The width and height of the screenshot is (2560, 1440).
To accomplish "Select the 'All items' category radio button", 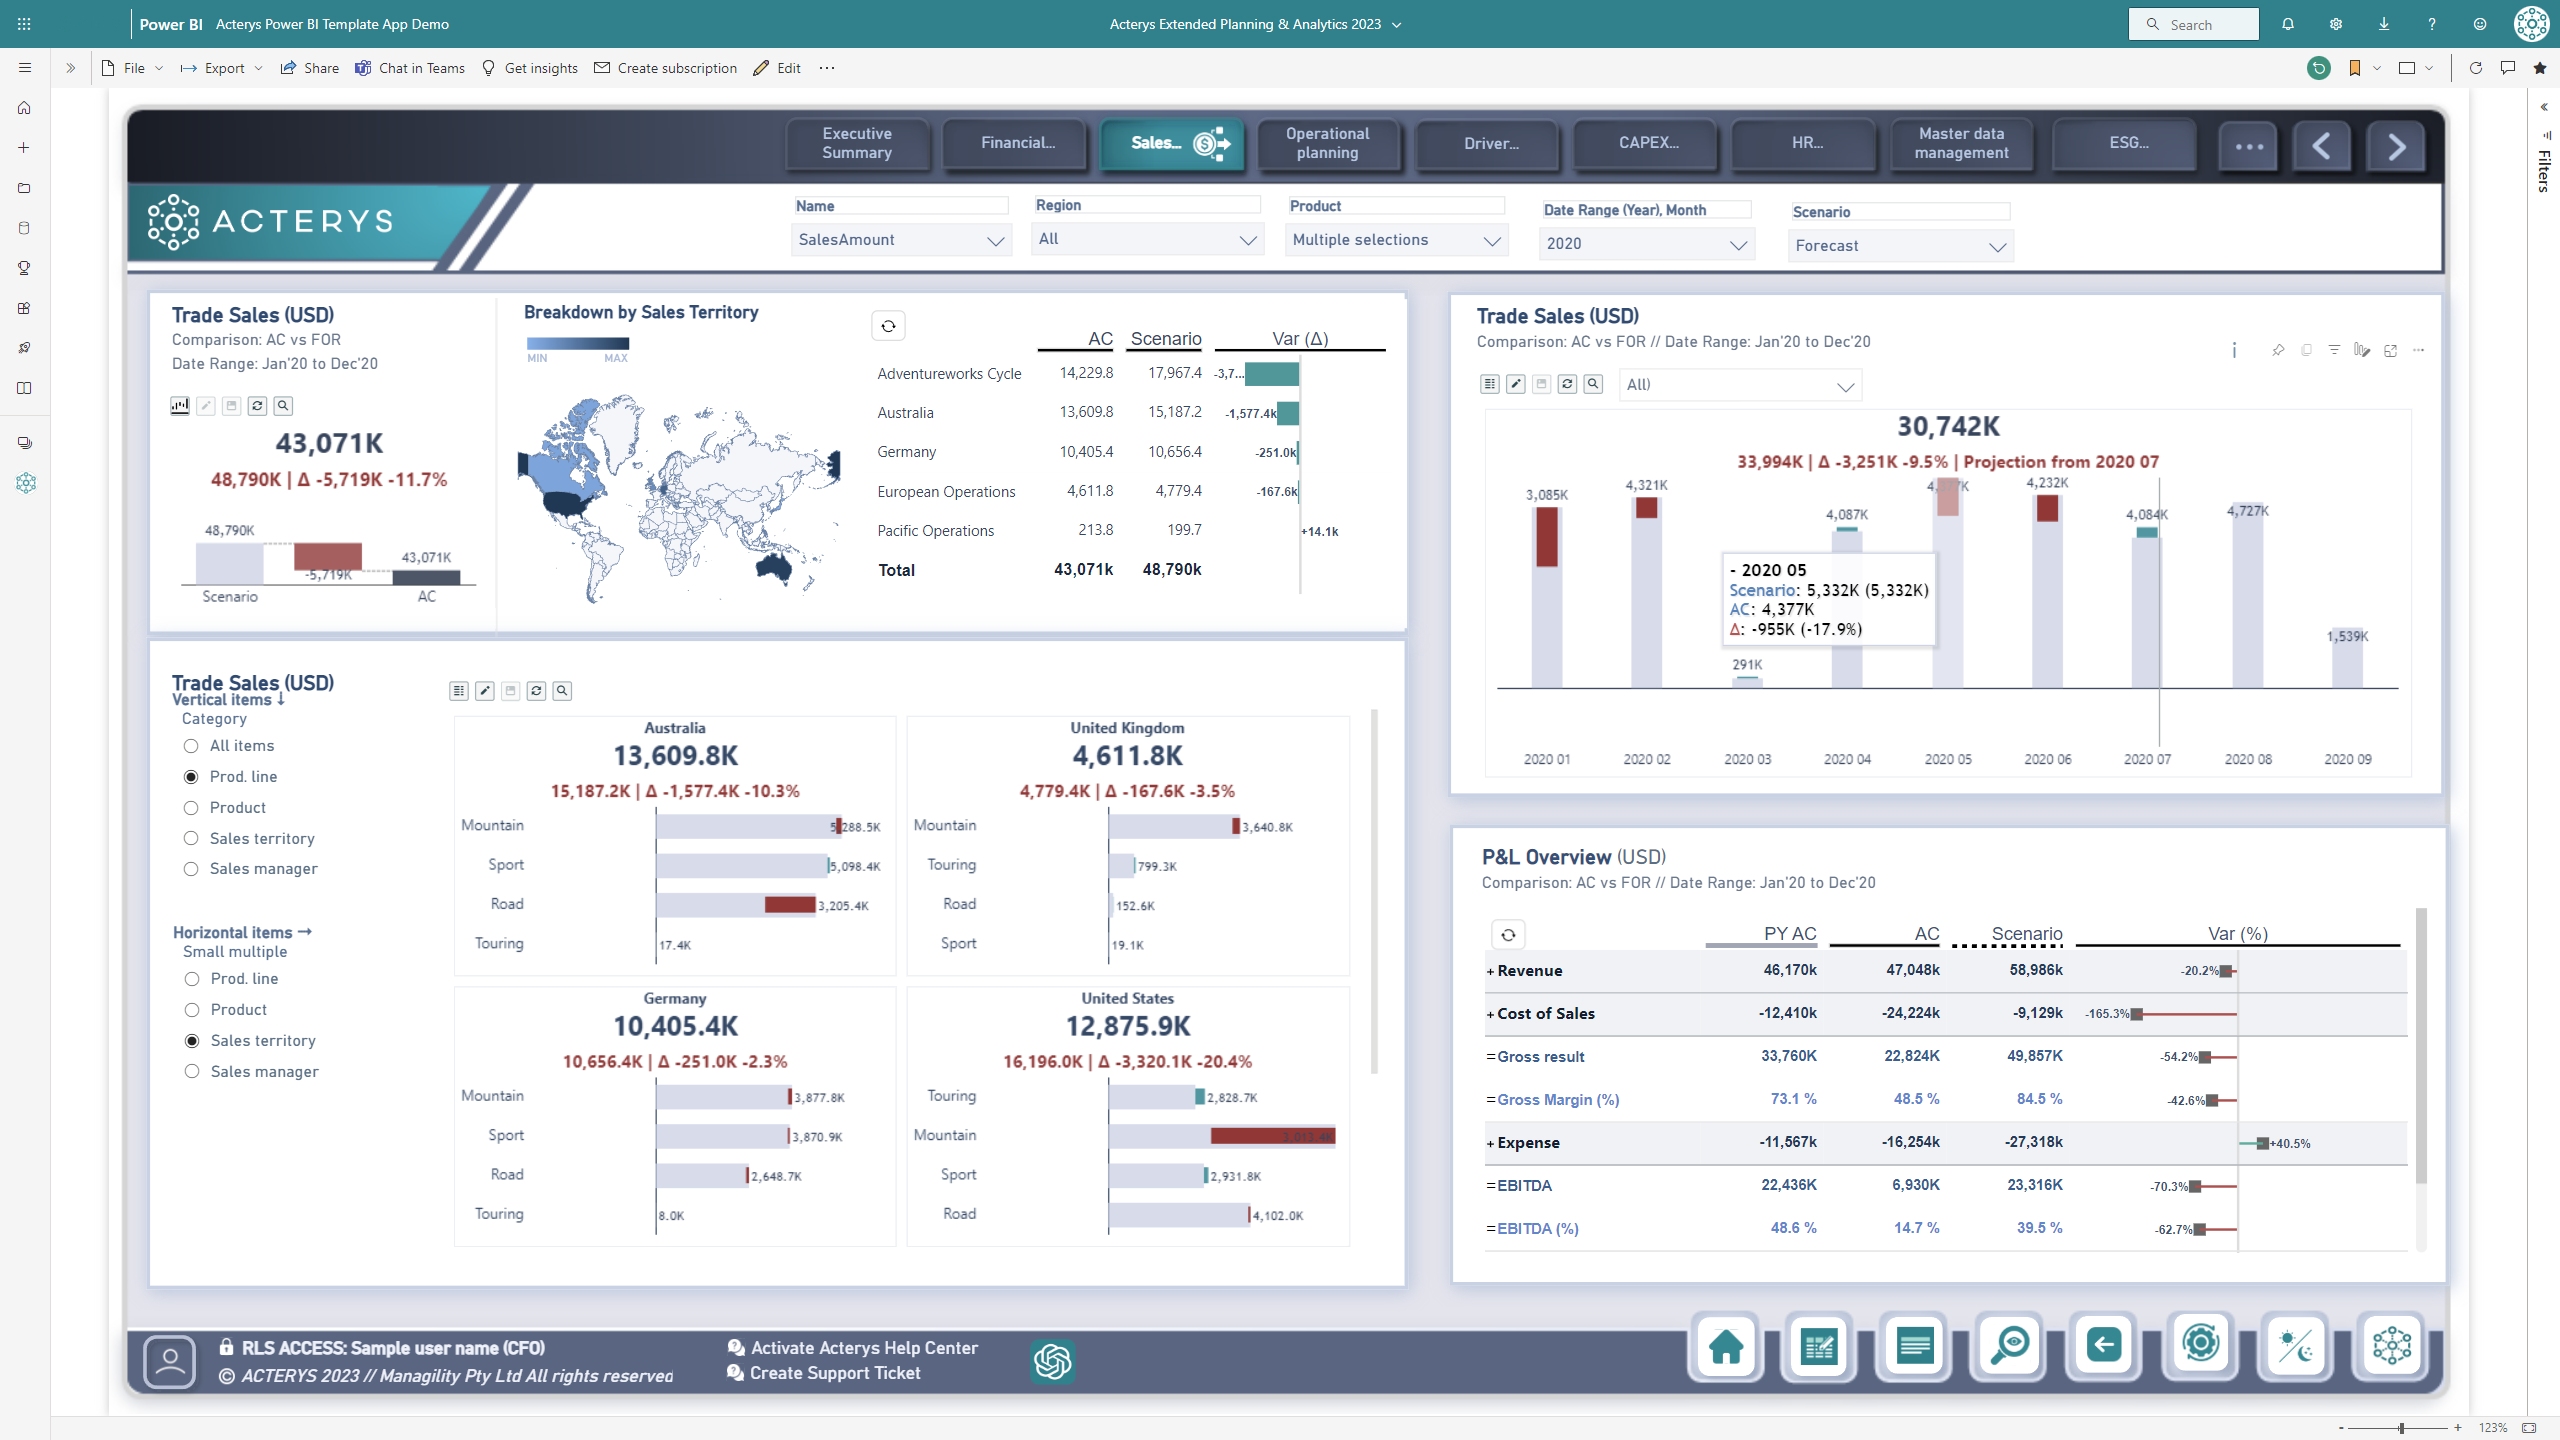I will 191,746.
